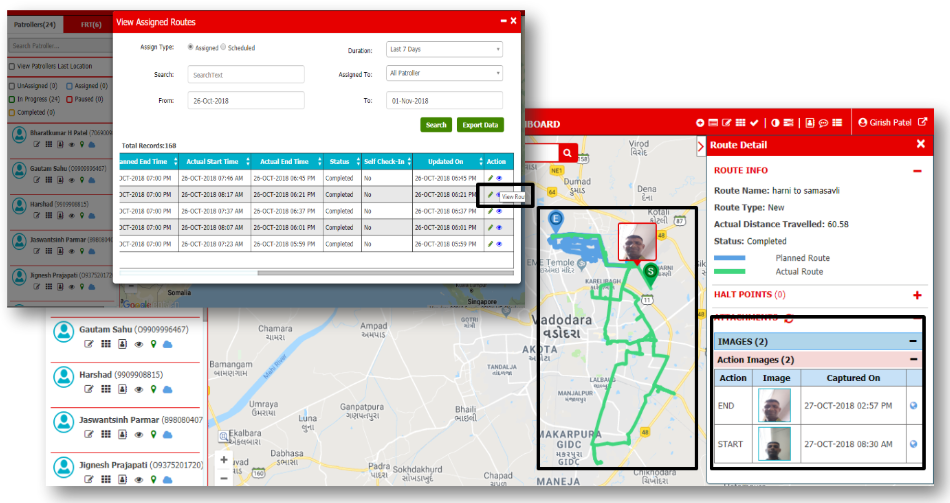Viewport: 950px width, 503px height.
Task: Click the pencil edit icon in dashboard toolbar
Action: pos(726,123)
